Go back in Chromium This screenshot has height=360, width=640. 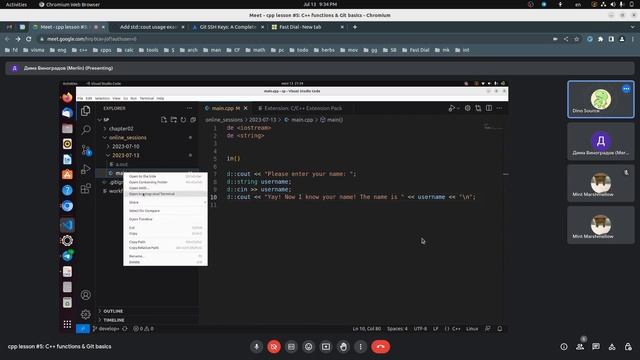pos(7,39)
